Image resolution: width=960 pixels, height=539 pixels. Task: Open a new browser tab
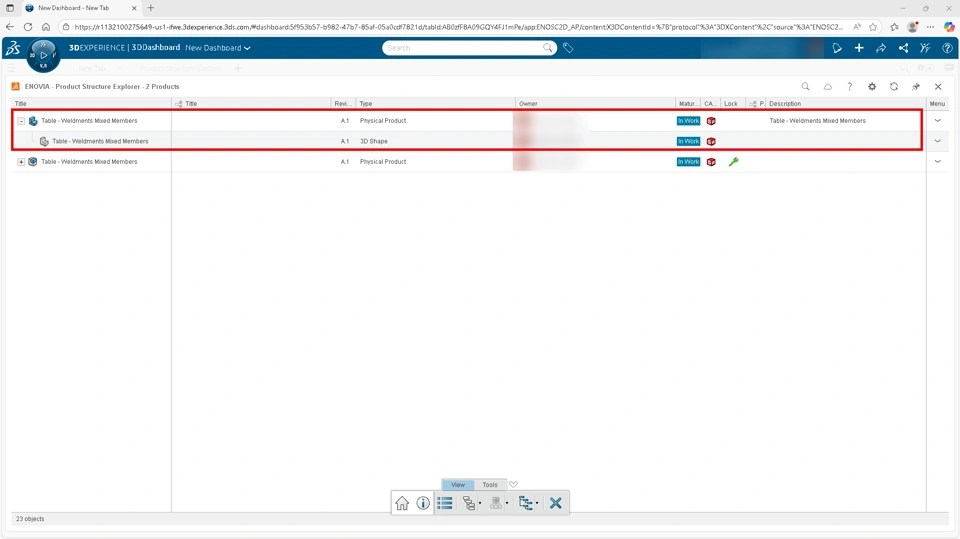click(x=151, y=8)
